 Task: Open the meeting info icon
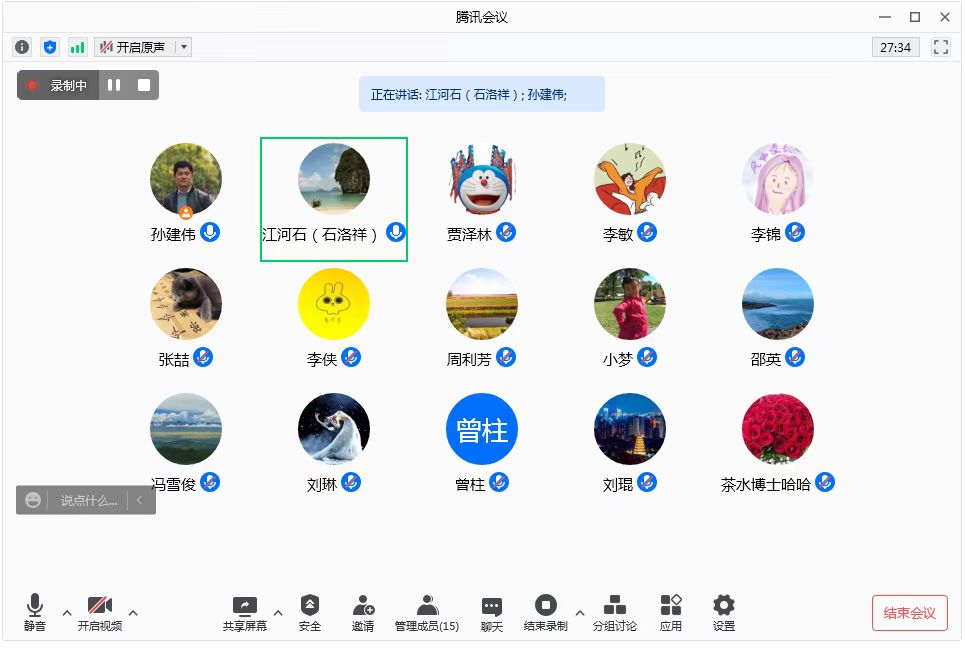click(x=22, y=47)
